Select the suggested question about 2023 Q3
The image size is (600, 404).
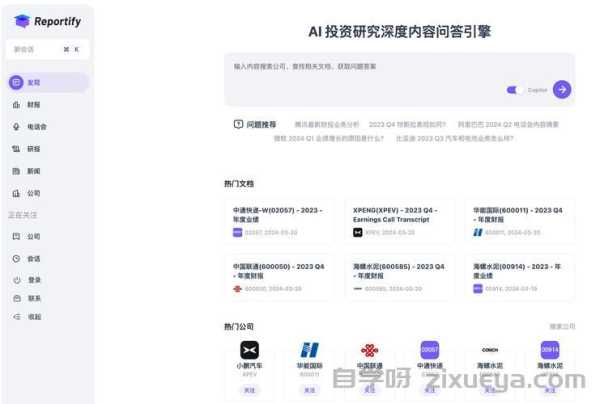(455, 138)
